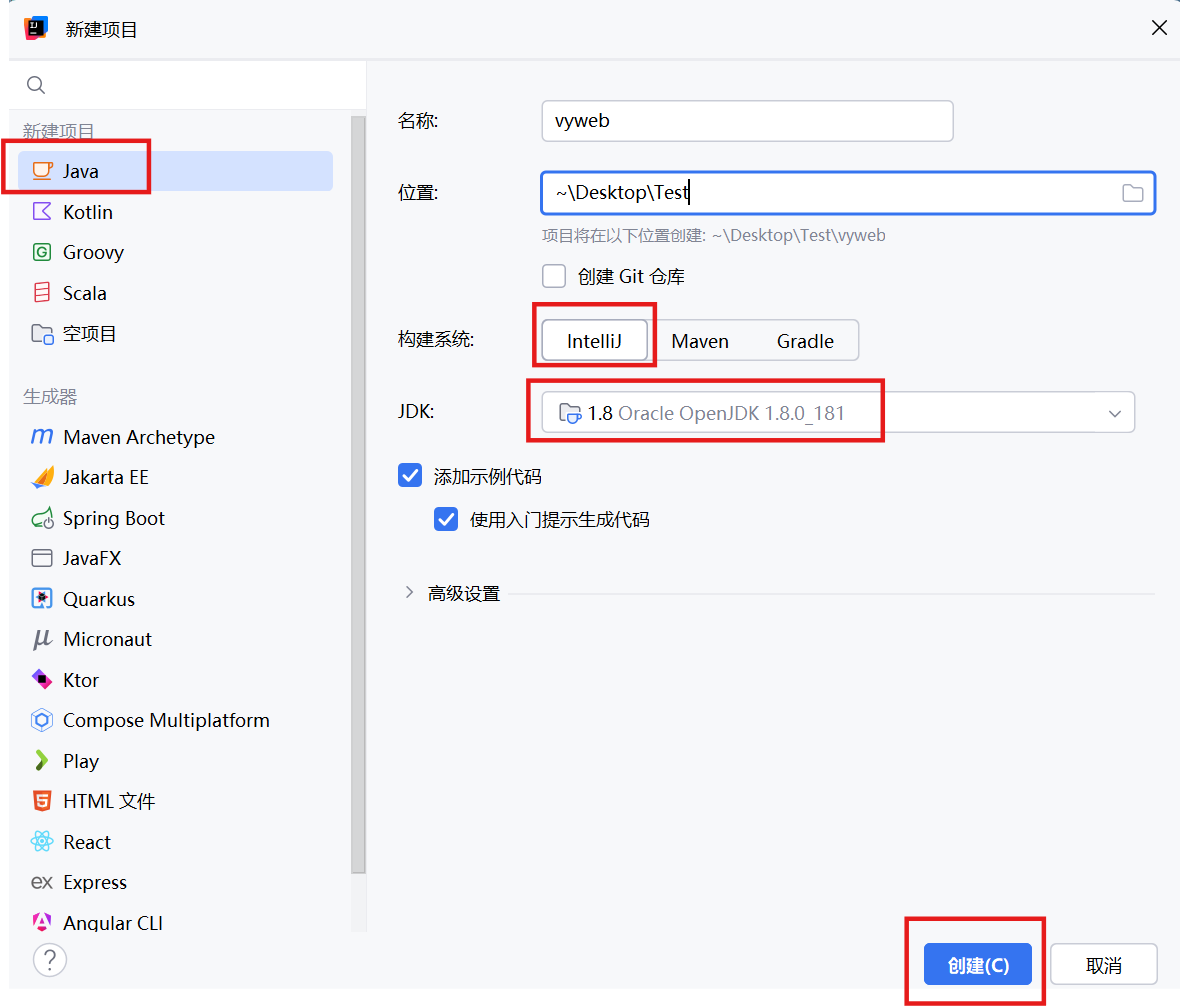The image size is (1180, 1007).
Task: Open help with the question mark button
Action: (x=50, y=960)
